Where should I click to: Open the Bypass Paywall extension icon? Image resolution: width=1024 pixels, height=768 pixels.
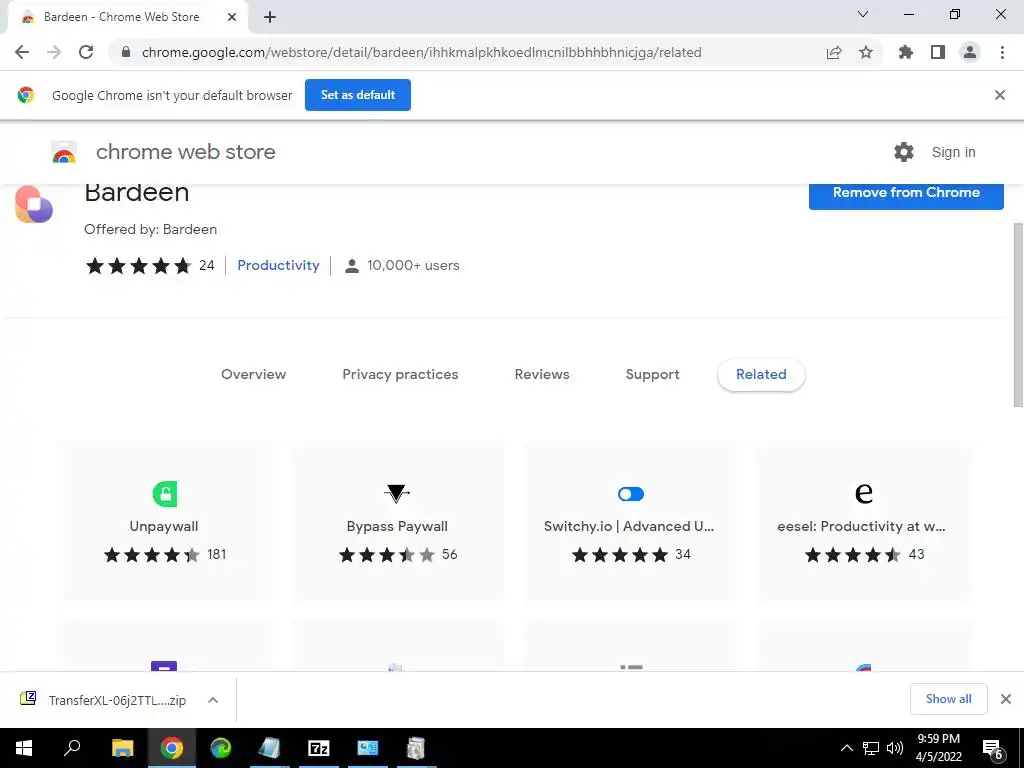397,493
